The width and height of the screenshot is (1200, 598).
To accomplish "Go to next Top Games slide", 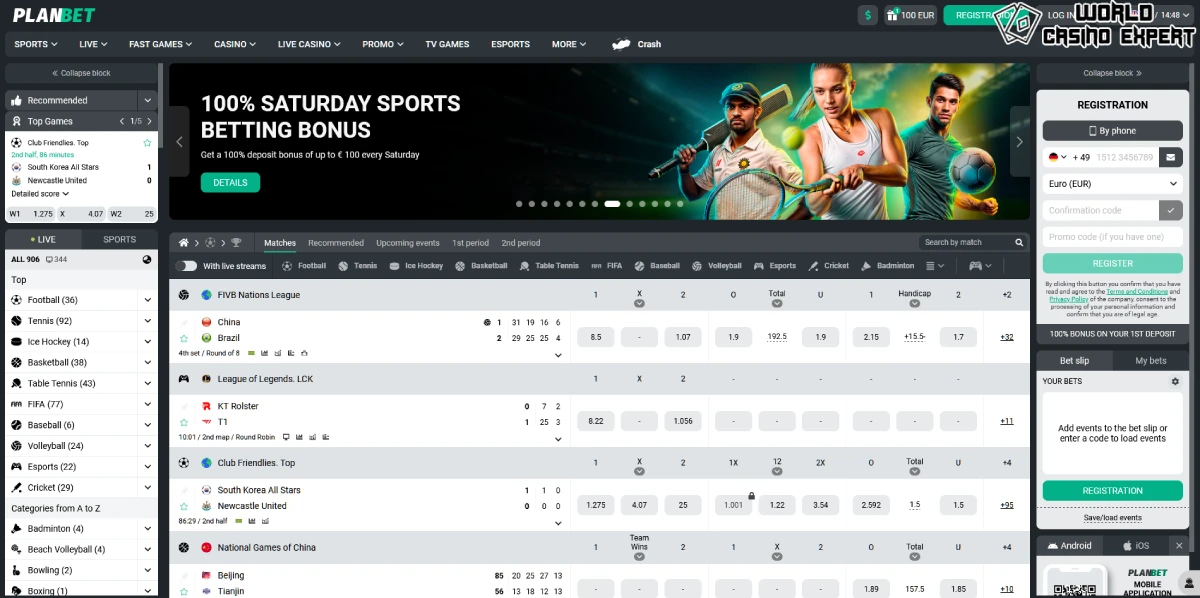I will tap(148, 121).
